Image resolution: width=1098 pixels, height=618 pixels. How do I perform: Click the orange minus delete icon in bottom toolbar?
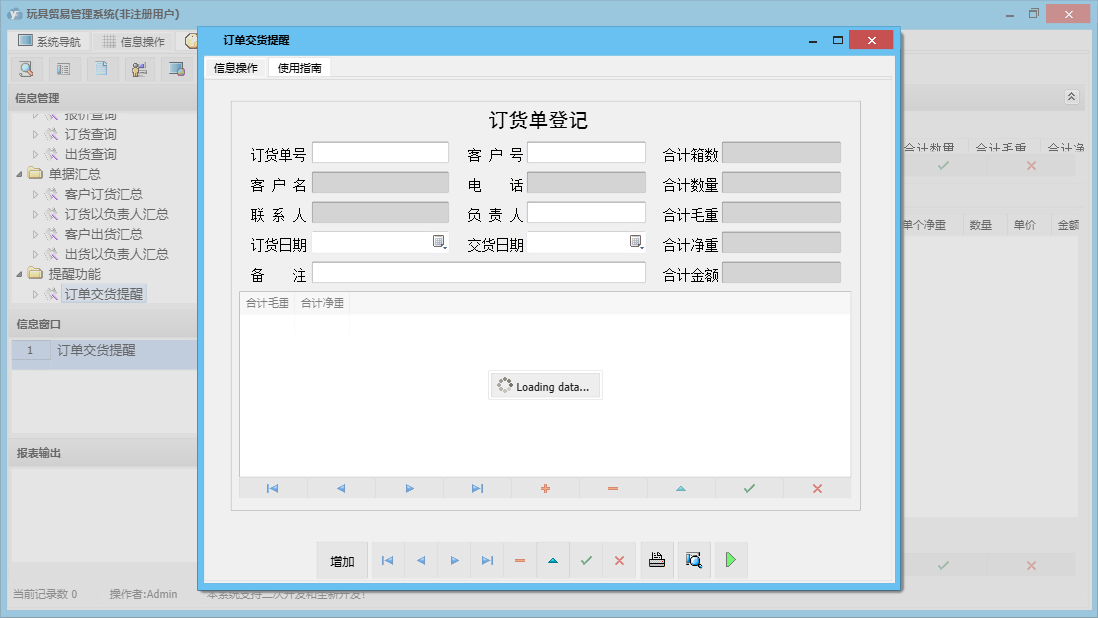coord(520,561)
